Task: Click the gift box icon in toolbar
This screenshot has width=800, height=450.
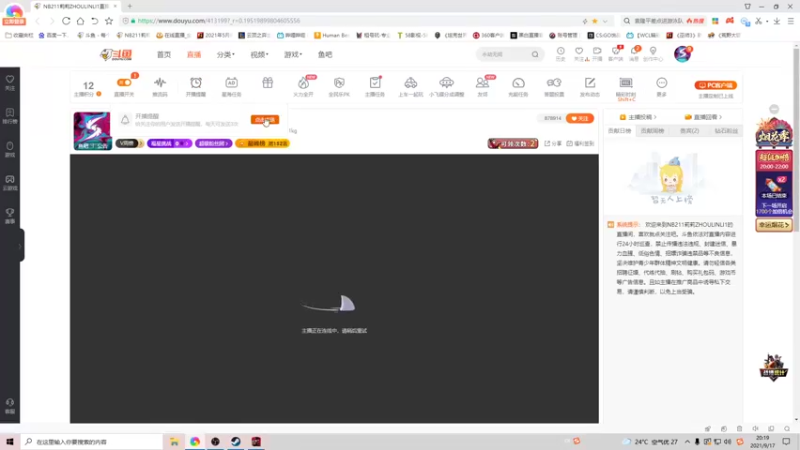Action: point(267,83)
